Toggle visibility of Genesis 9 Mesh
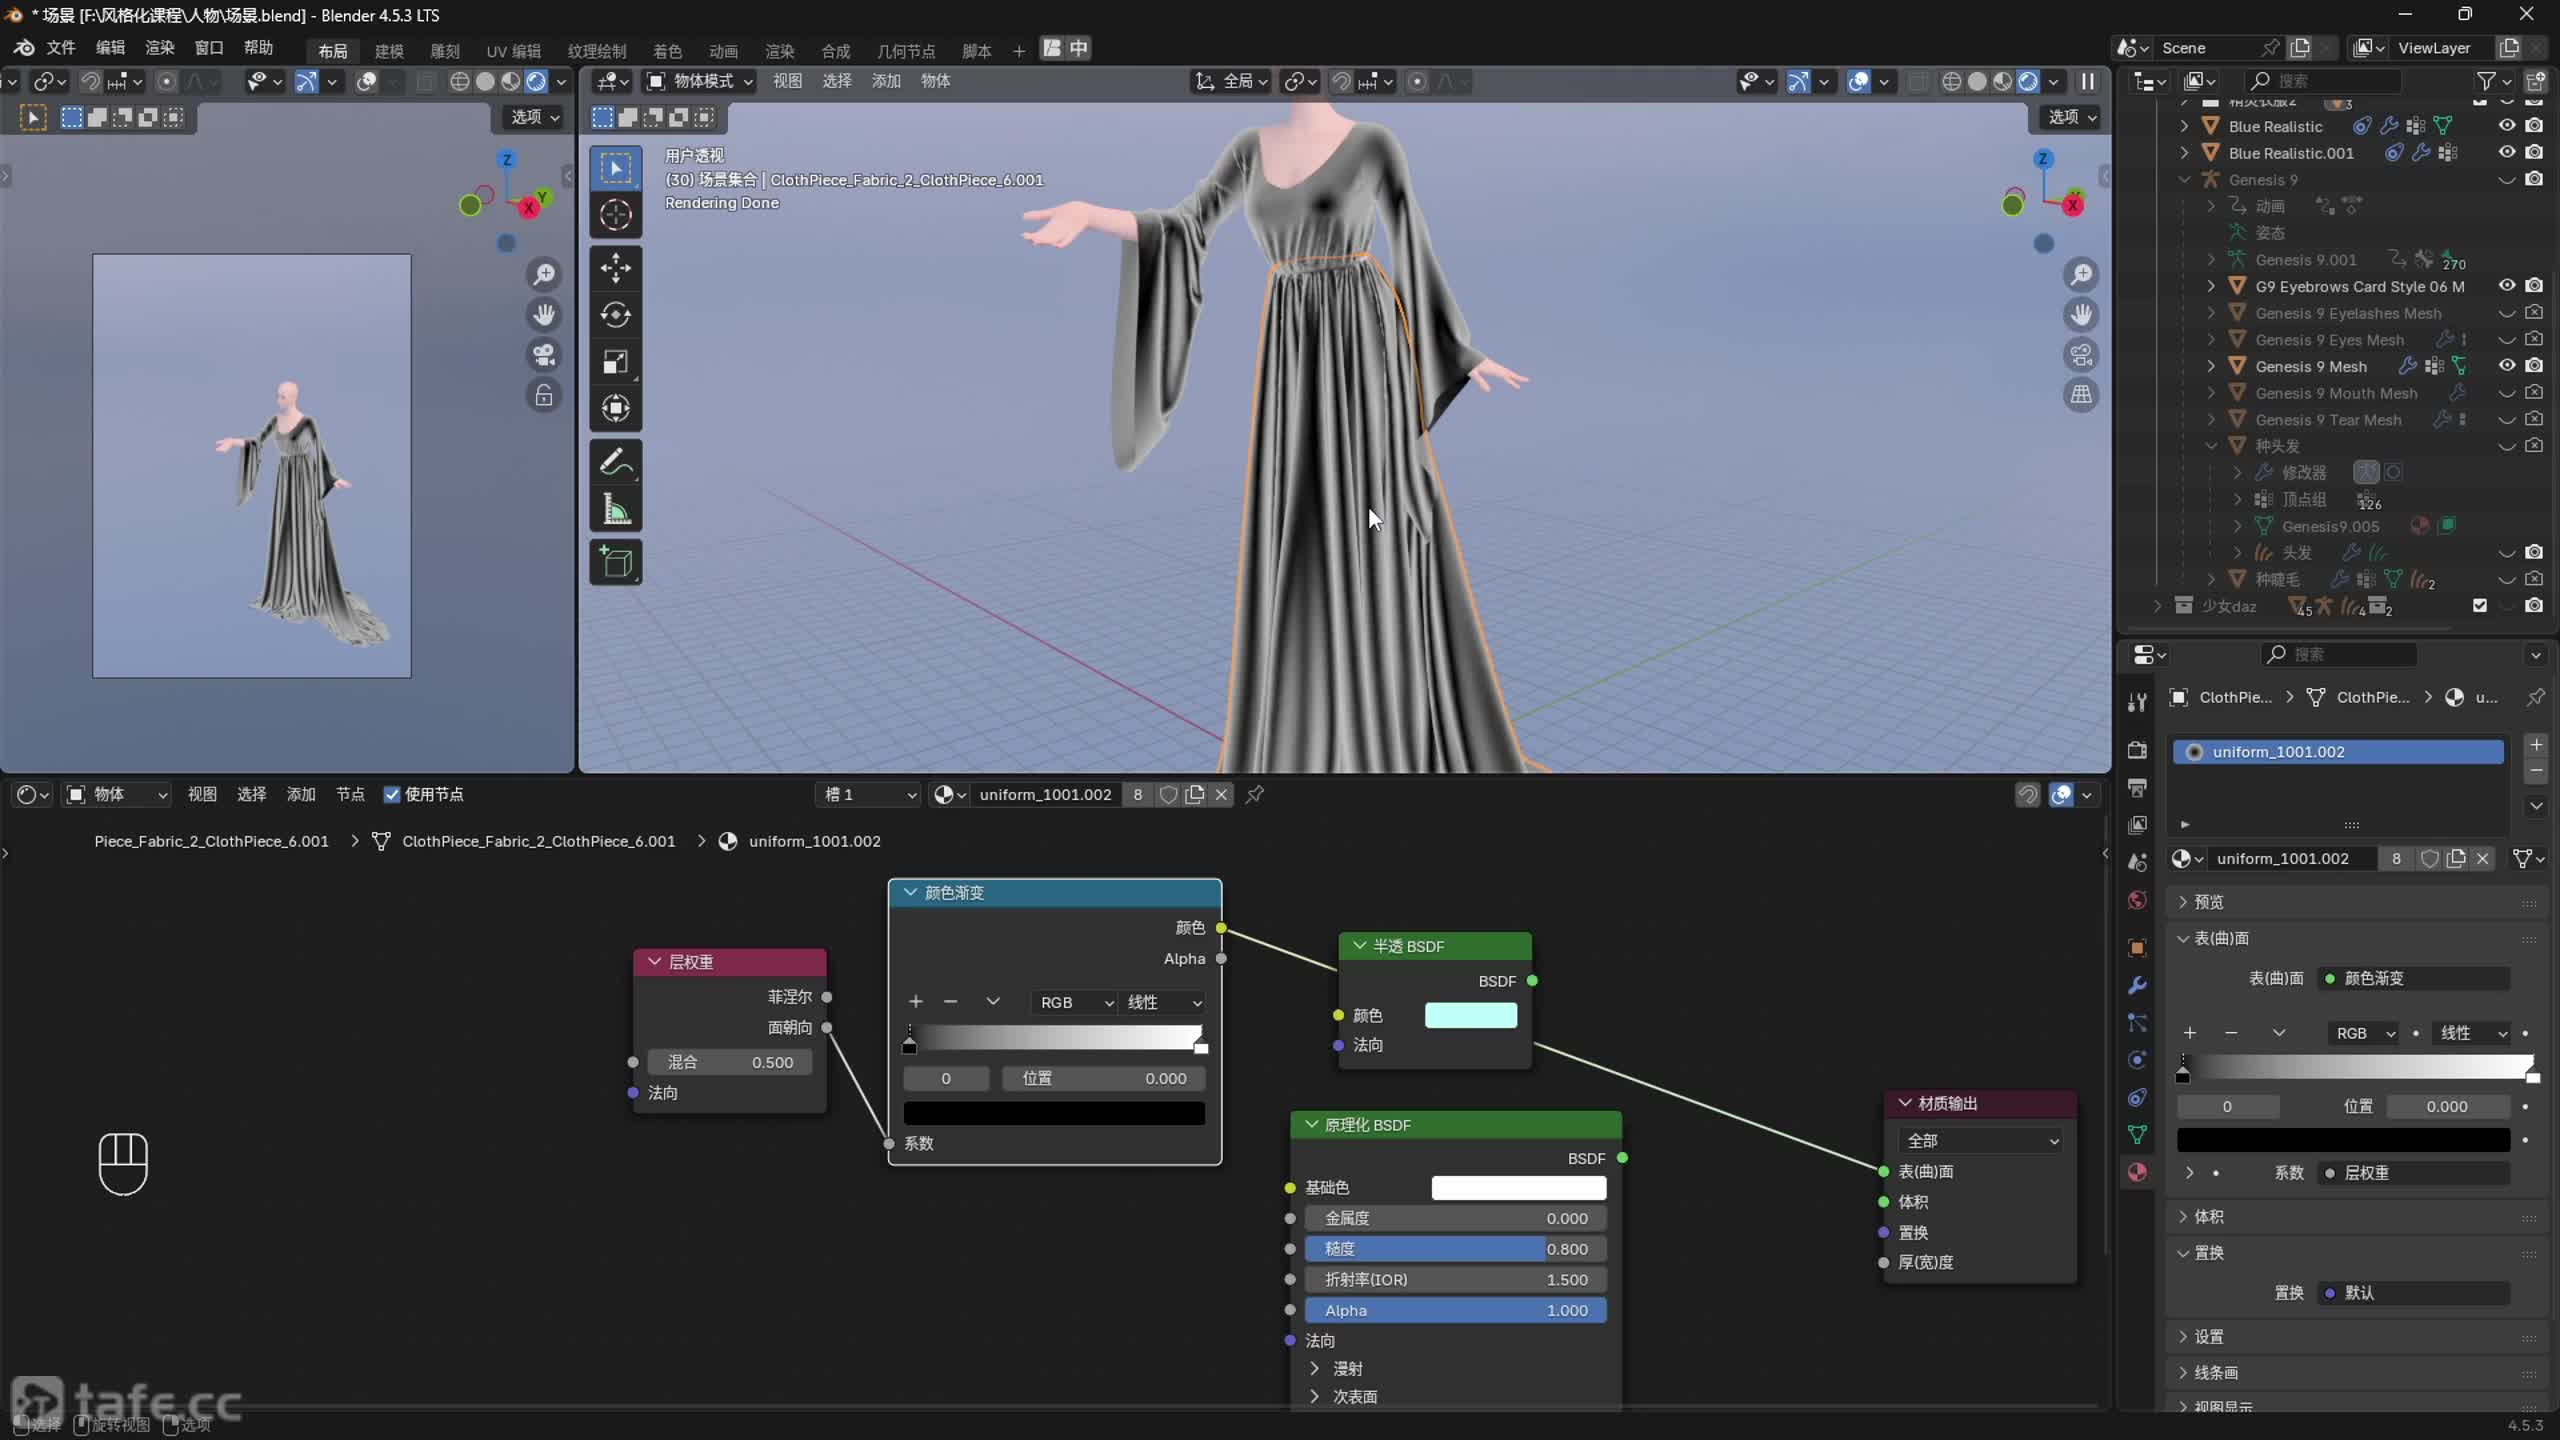This screenshot has width=2560, height=1440. pos(2506,366)
